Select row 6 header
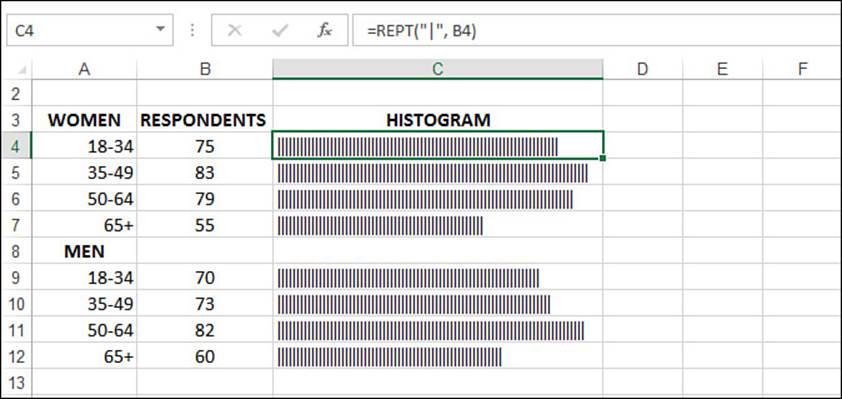The image size is (842, 399). [16, 199]
